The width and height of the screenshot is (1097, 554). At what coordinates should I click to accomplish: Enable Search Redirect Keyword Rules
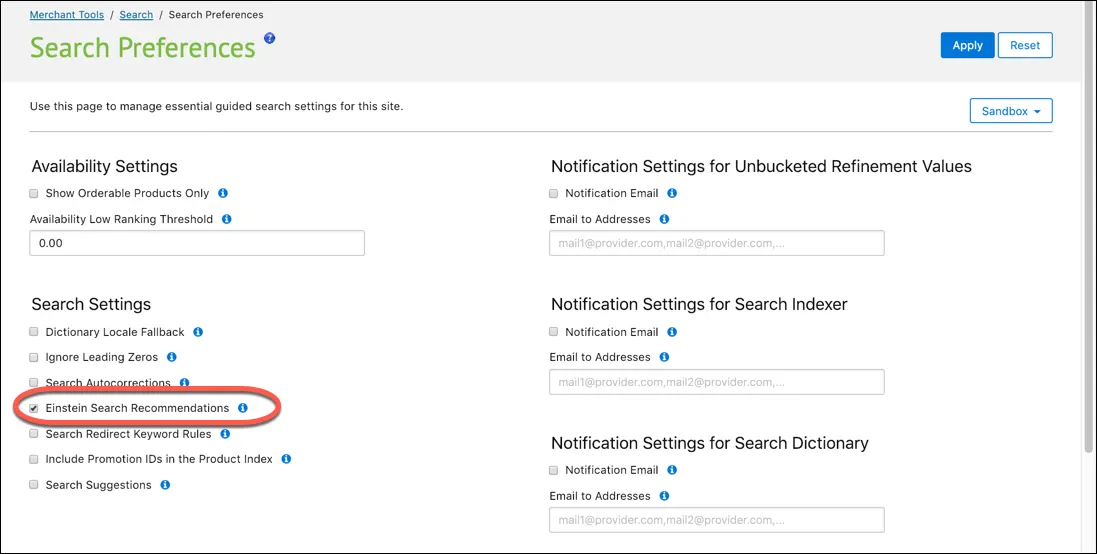tap(34, 434)
